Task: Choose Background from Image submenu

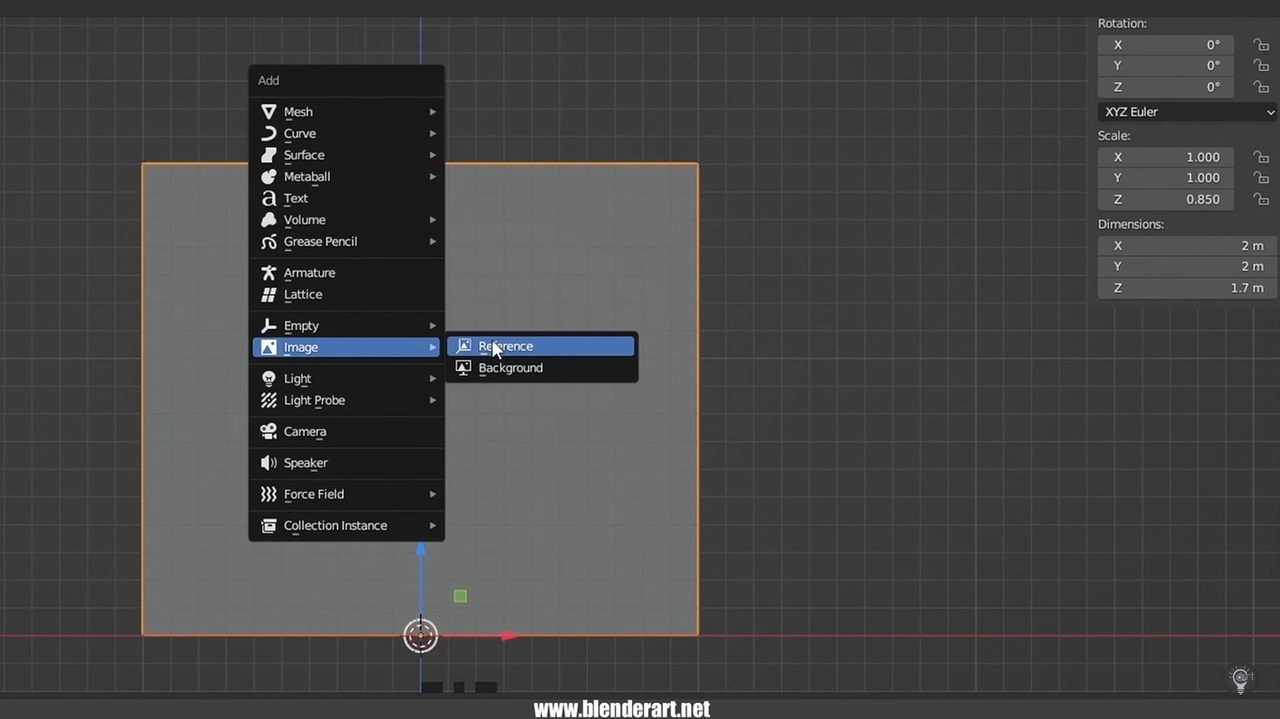Action: tap(541, 368)
